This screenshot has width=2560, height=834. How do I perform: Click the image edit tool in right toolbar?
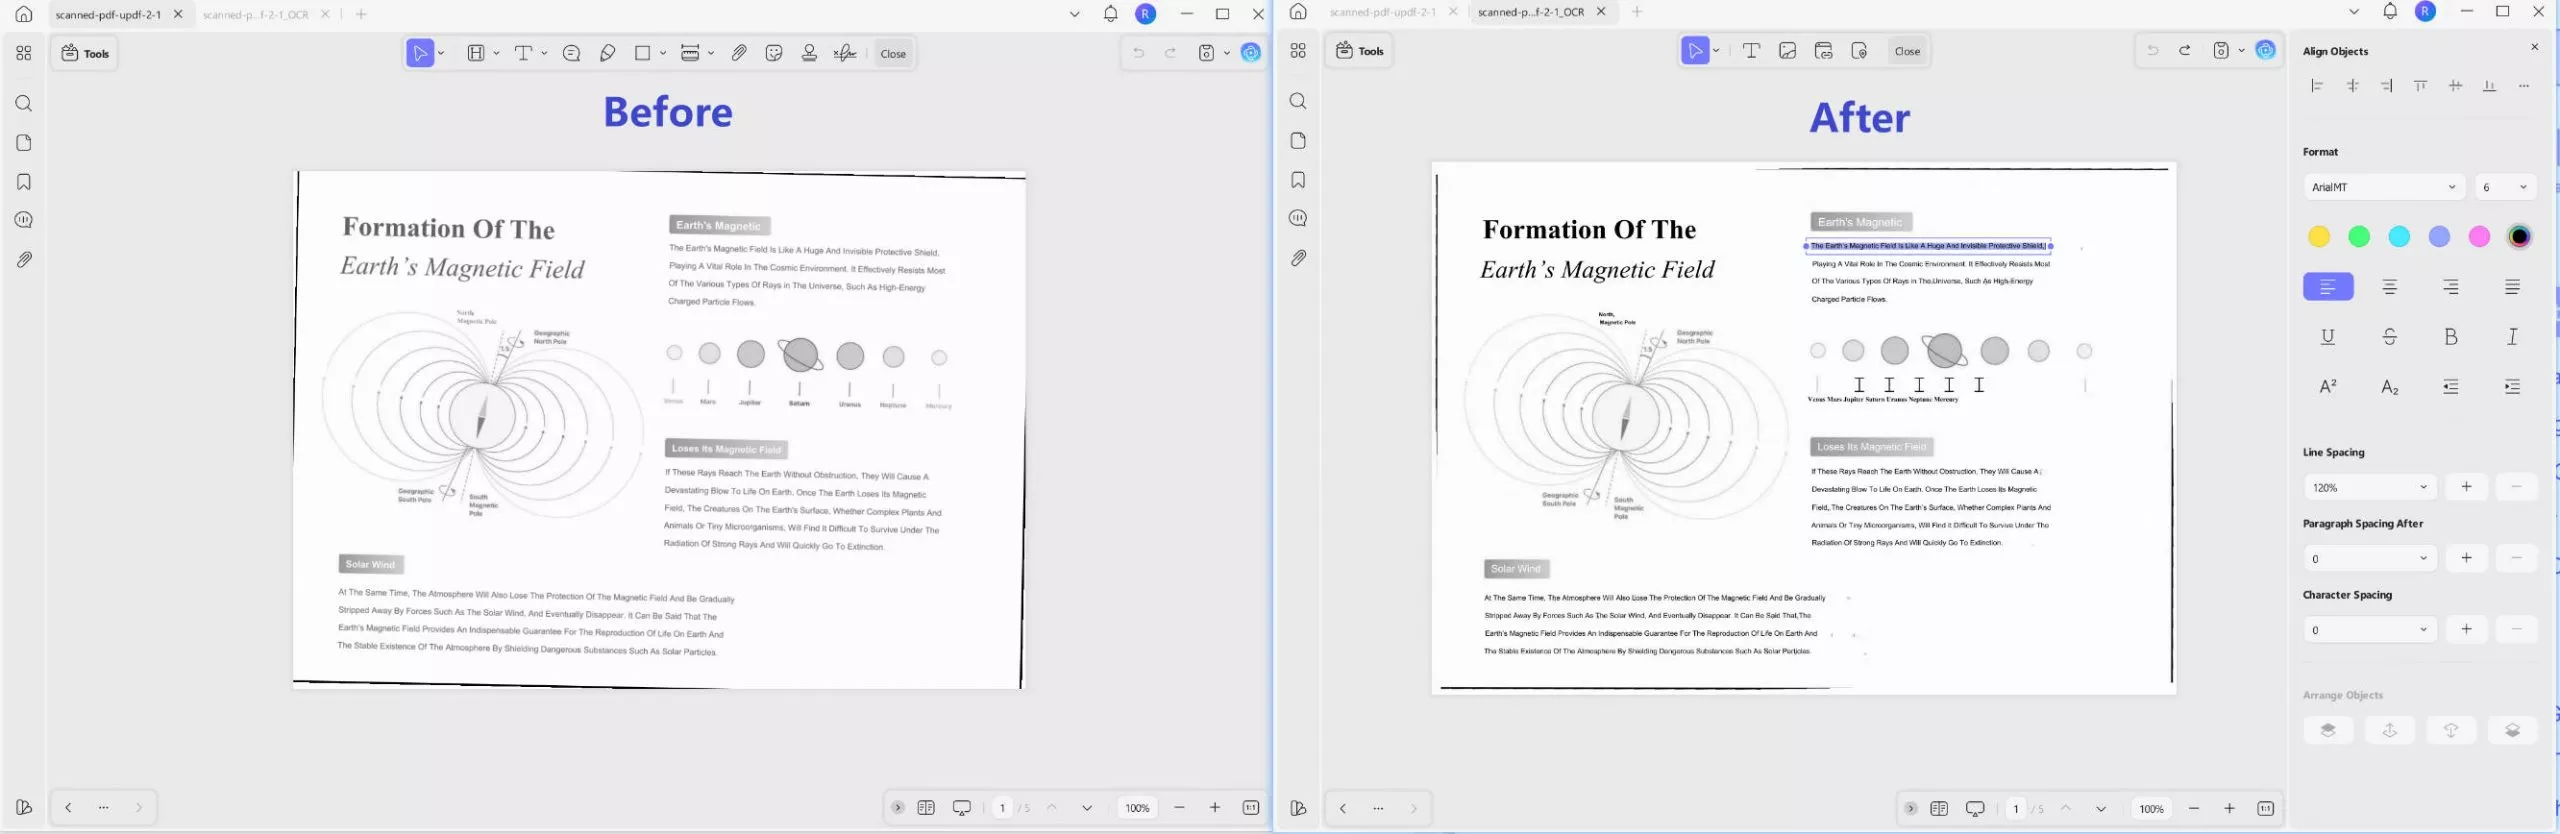coord(1787,51)
